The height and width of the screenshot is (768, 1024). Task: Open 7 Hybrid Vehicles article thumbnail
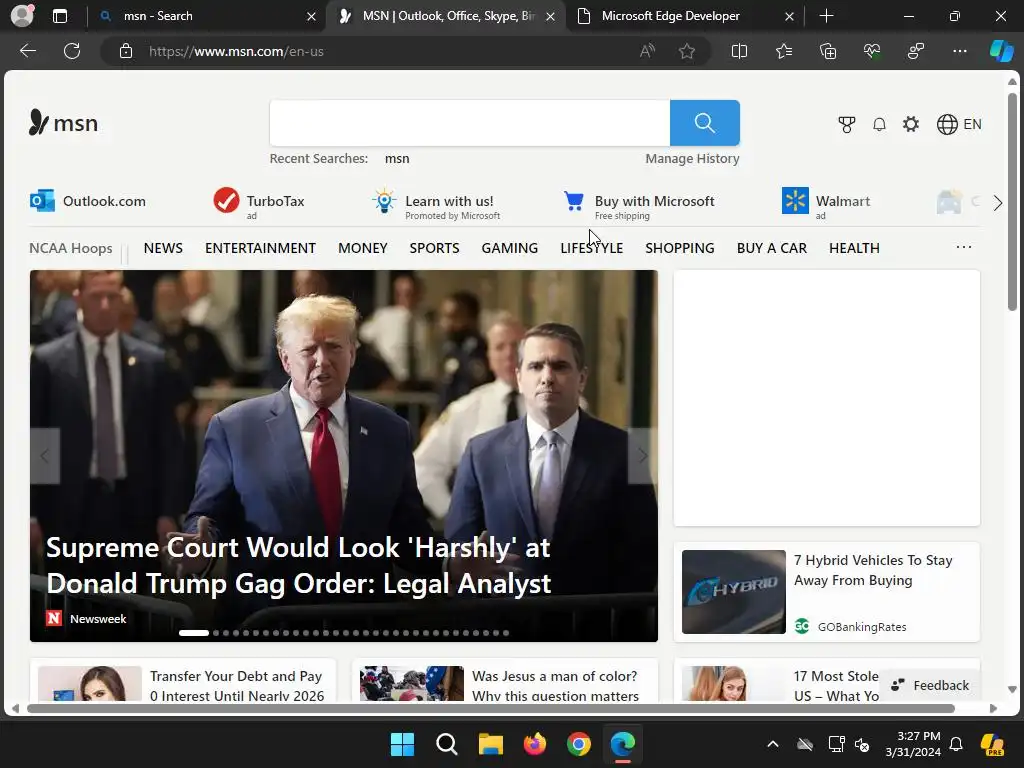(x=733, y=592)
